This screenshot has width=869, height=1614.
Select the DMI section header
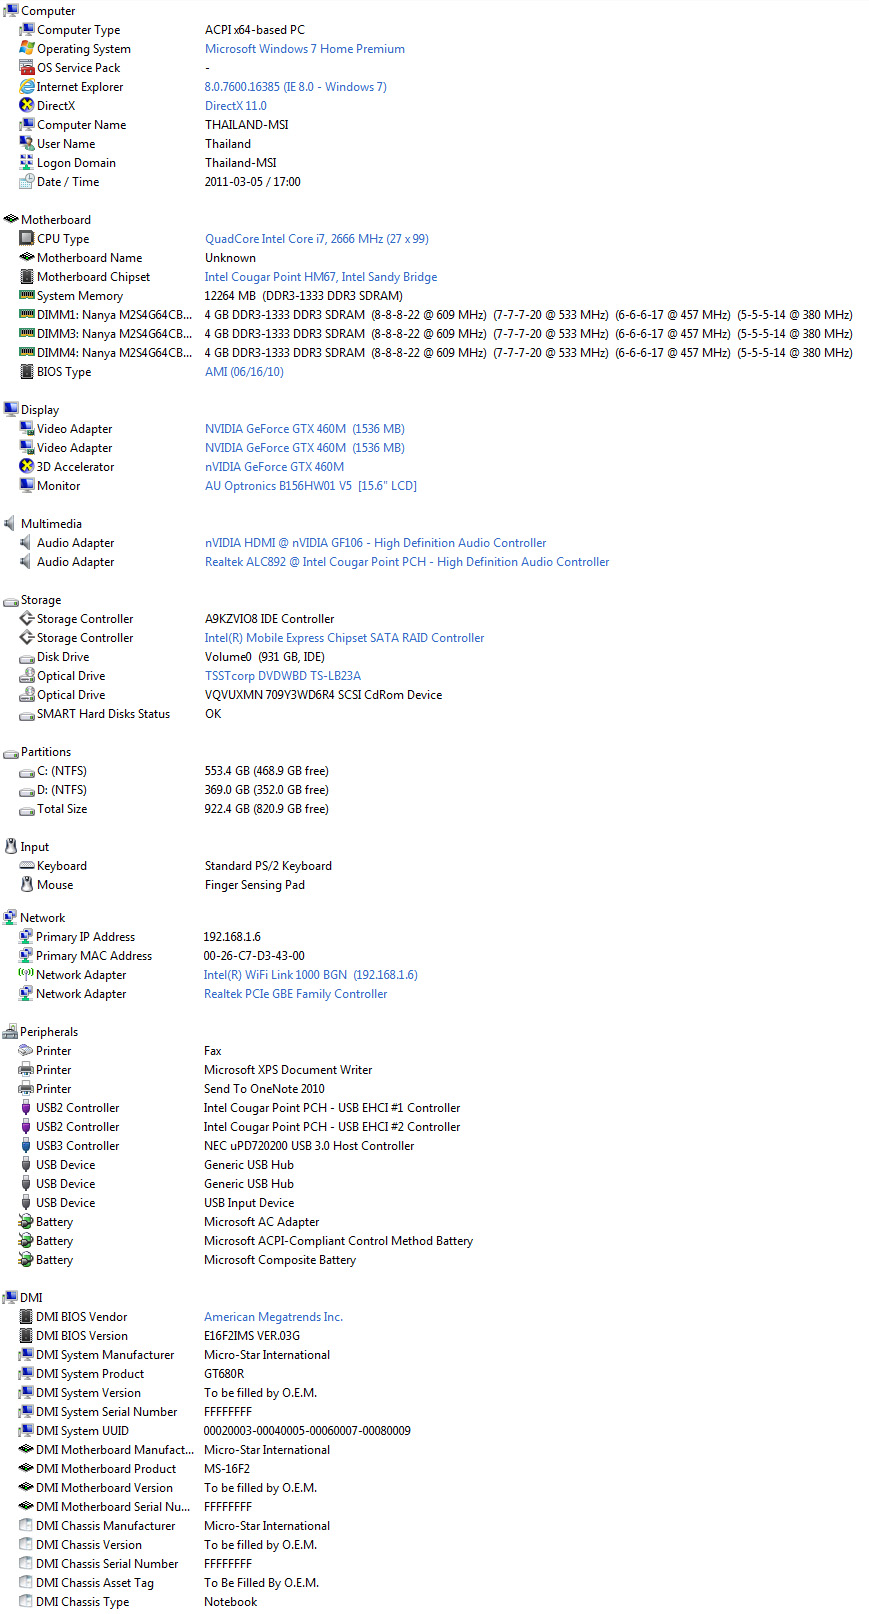point(31,1298)
